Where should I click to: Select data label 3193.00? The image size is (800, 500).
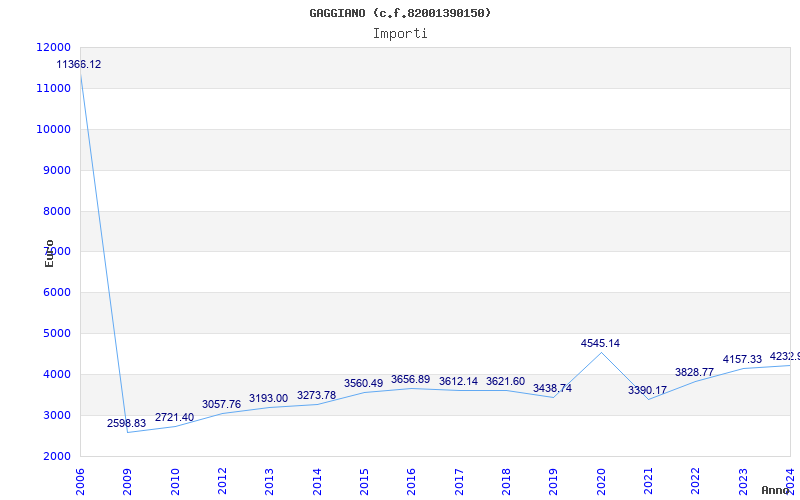click(x=268, y=398)
